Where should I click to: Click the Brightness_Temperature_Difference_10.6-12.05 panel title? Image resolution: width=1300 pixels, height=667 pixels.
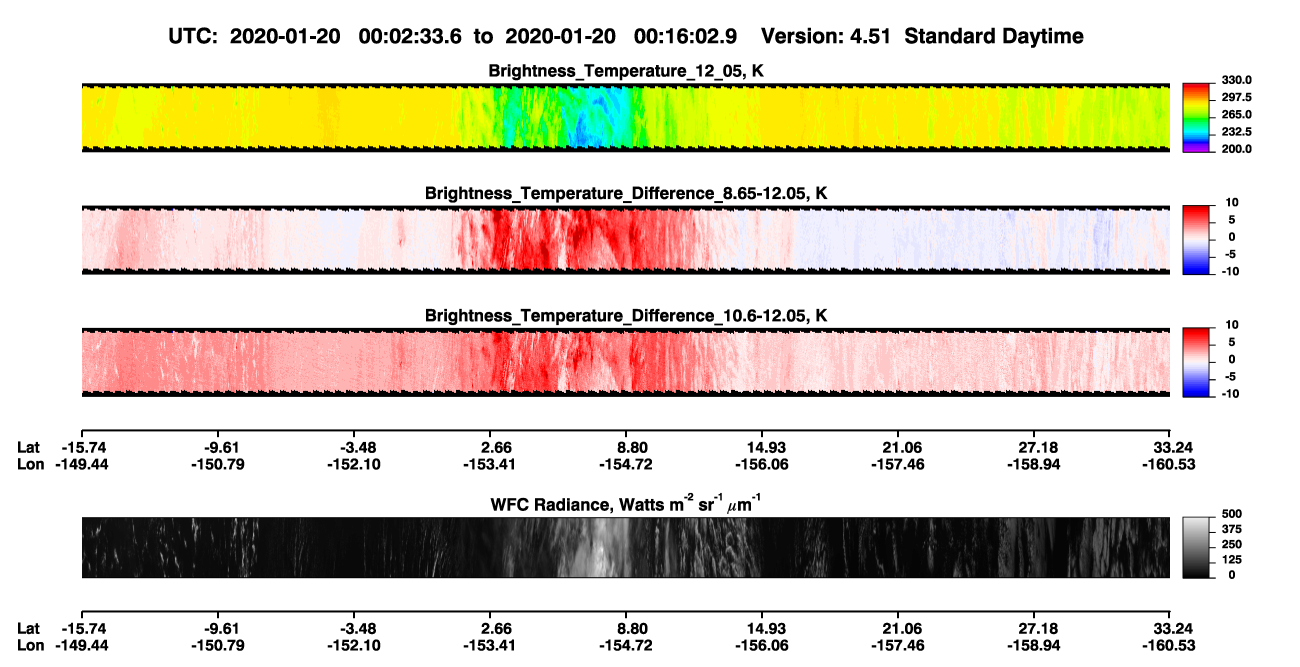pos(626,316)
